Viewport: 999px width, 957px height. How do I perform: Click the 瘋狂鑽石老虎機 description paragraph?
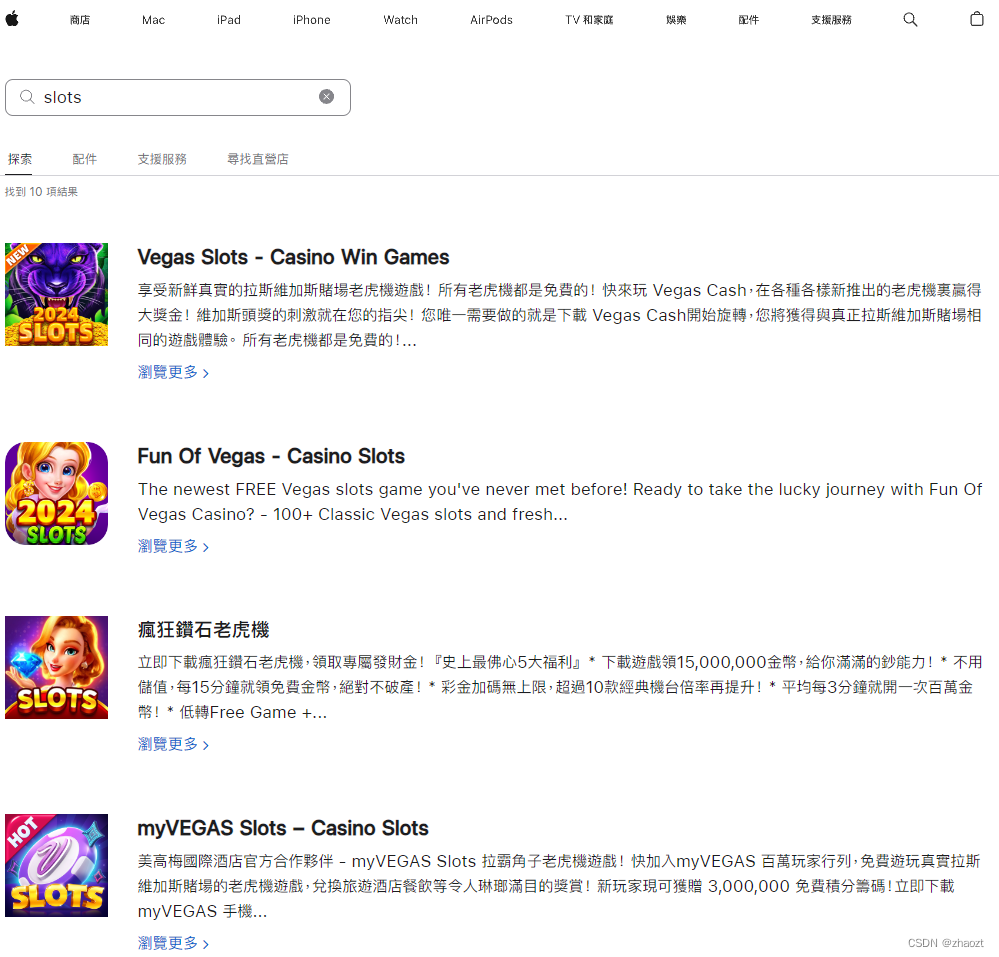pos(560,687)
